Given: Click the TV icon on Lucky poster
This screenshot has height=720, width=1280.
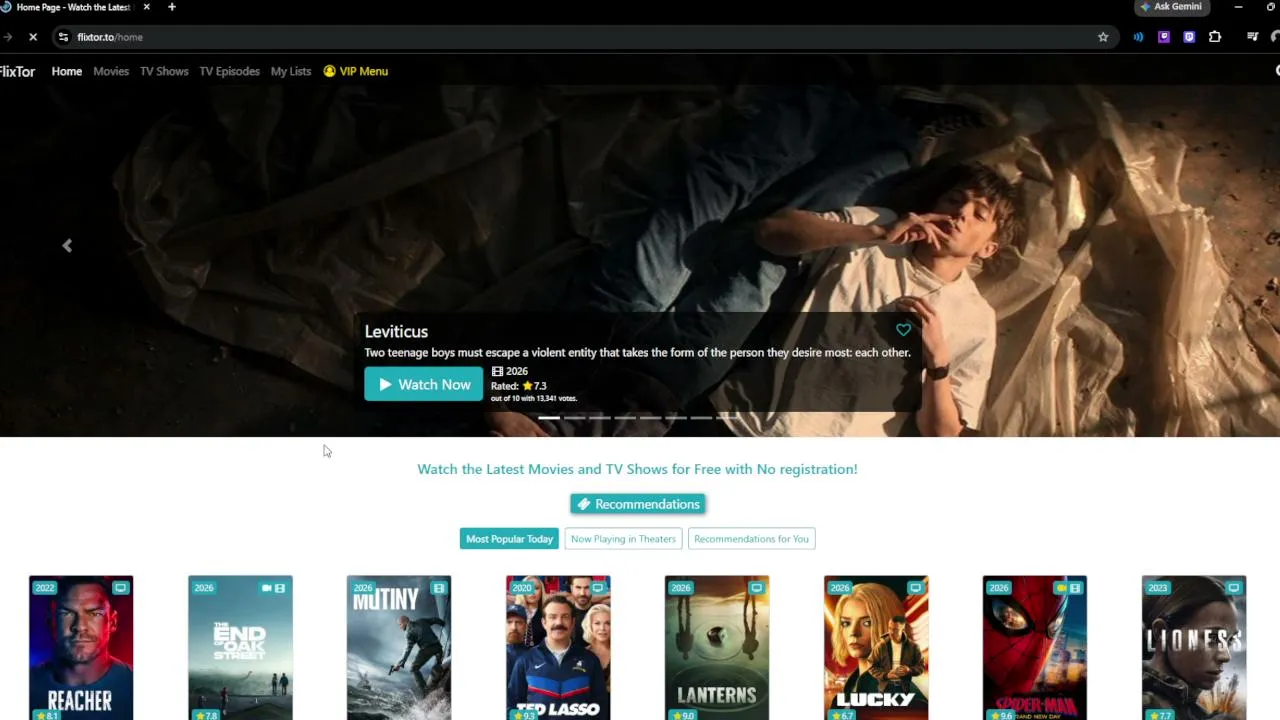Looking at the screenshot, I should tap(915, 588).
